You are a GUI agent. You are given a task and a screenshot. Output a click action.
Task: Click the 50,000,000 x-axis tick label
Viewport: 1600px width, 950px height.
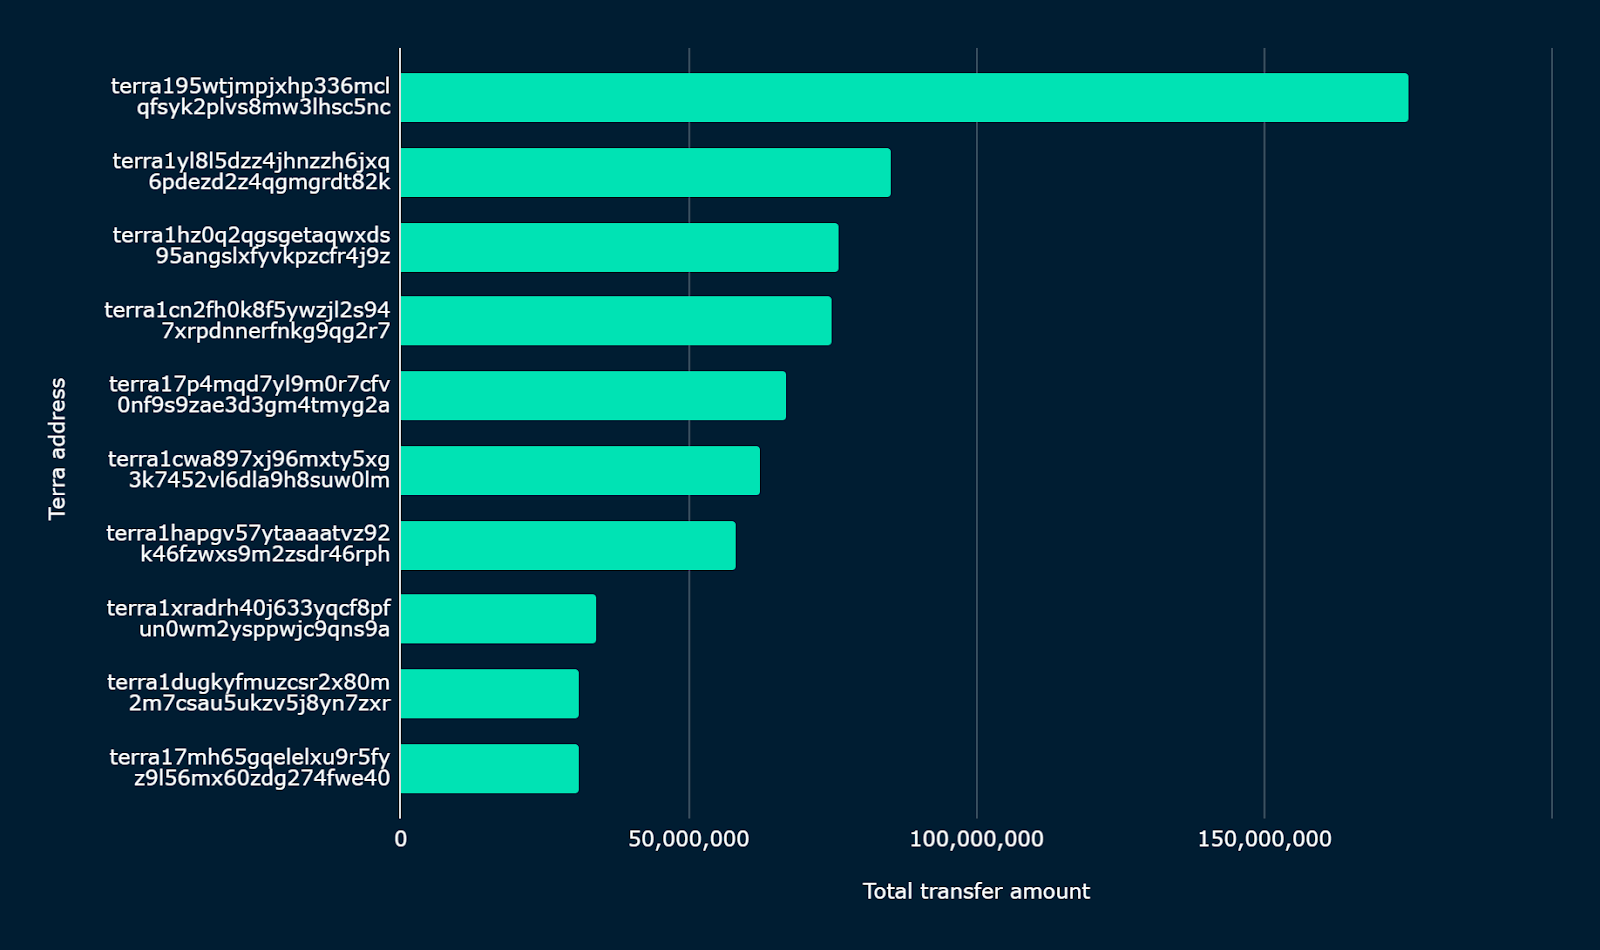click(688, 839)
